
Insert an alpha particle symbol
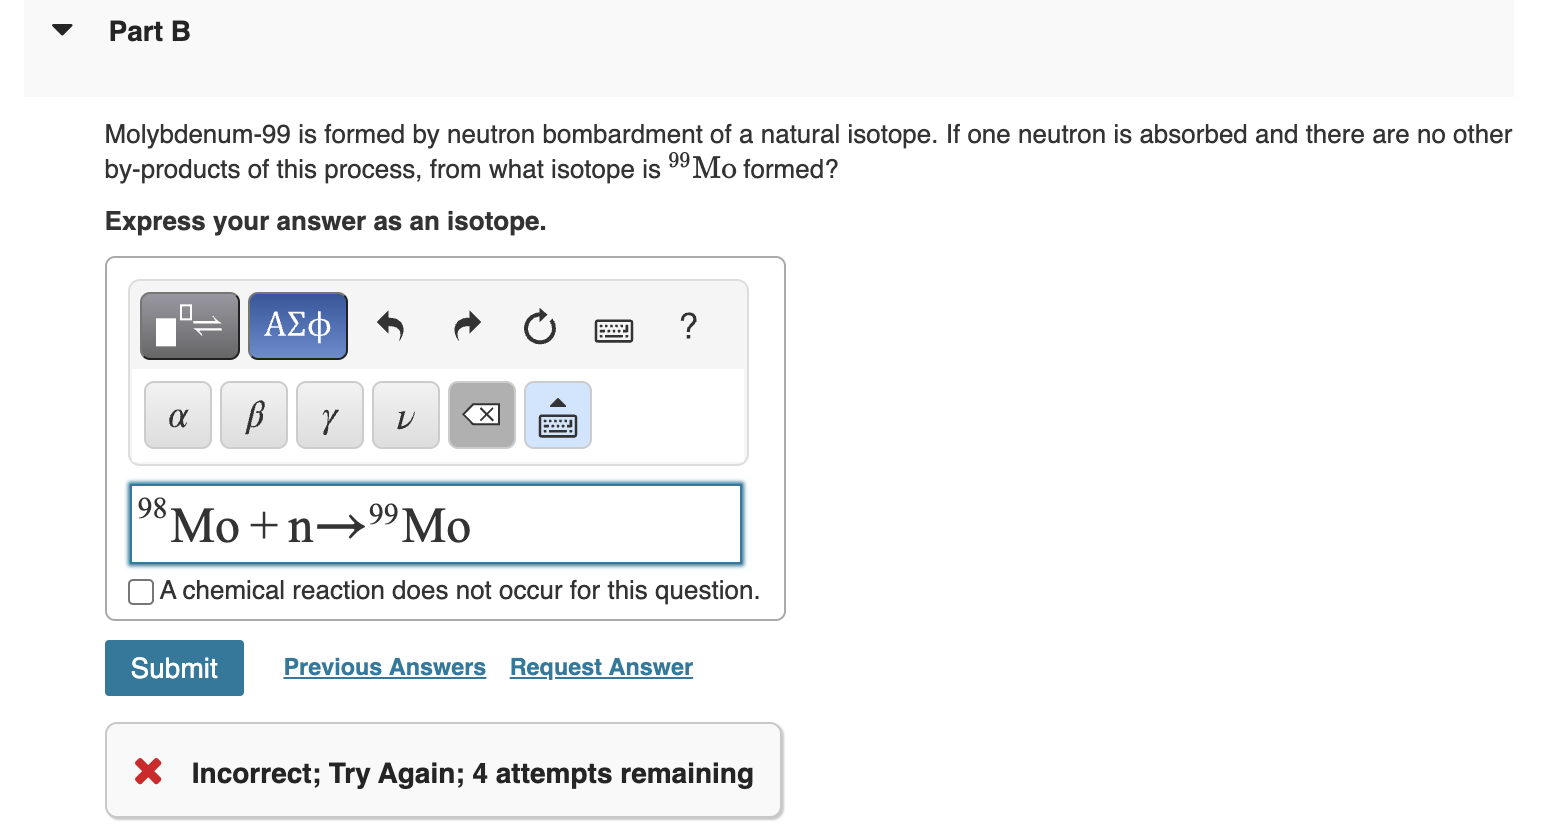[x=177, y=415]
